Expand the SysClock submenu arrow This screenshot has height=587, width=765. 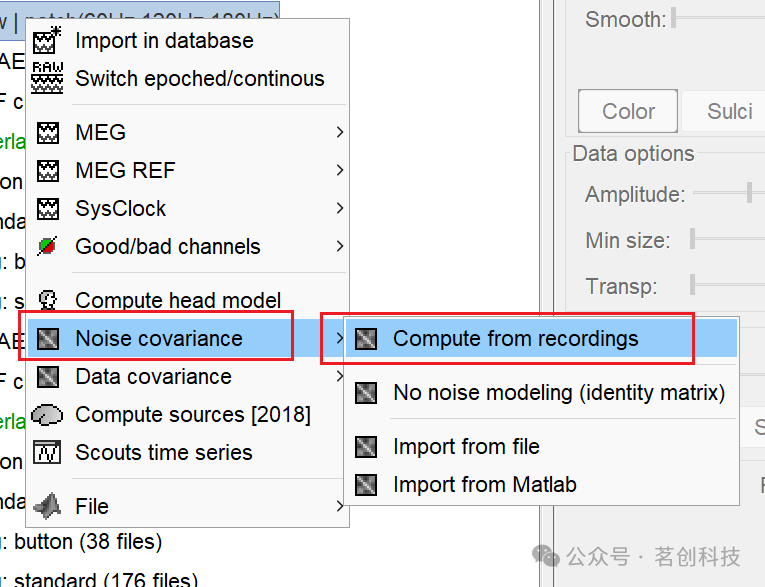tap(340, 208)
